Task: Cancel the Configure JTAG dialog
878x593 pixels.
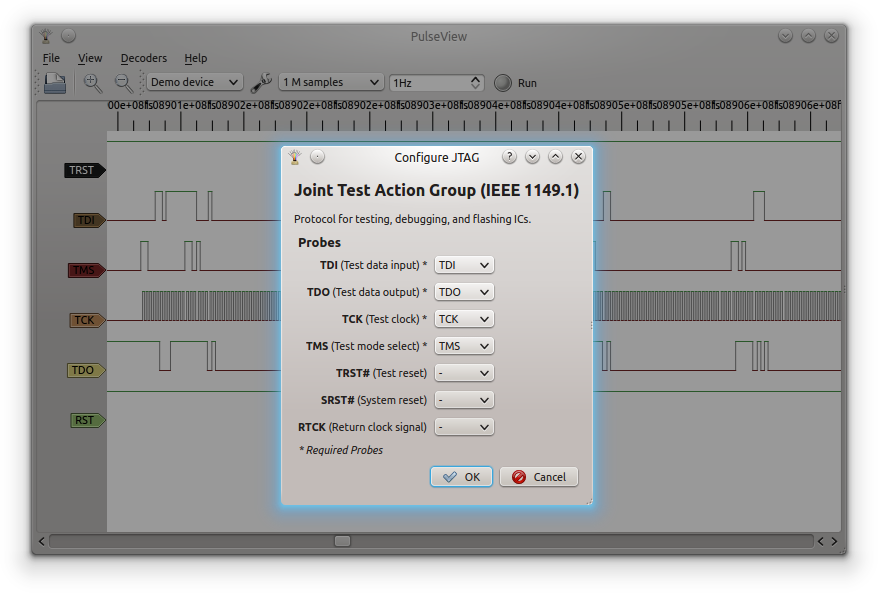Action: pyautogui.click(x=539, y=477)
